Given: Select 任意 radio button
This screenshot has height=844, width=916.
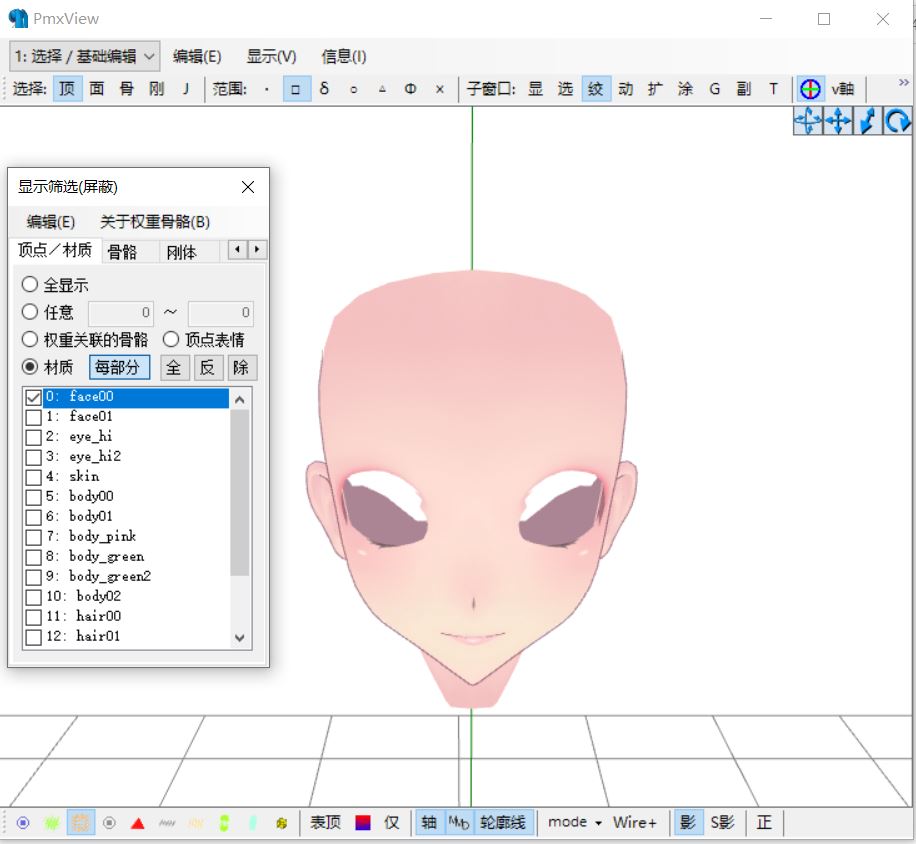Looking at the screenshot, I should coord(30,312).
